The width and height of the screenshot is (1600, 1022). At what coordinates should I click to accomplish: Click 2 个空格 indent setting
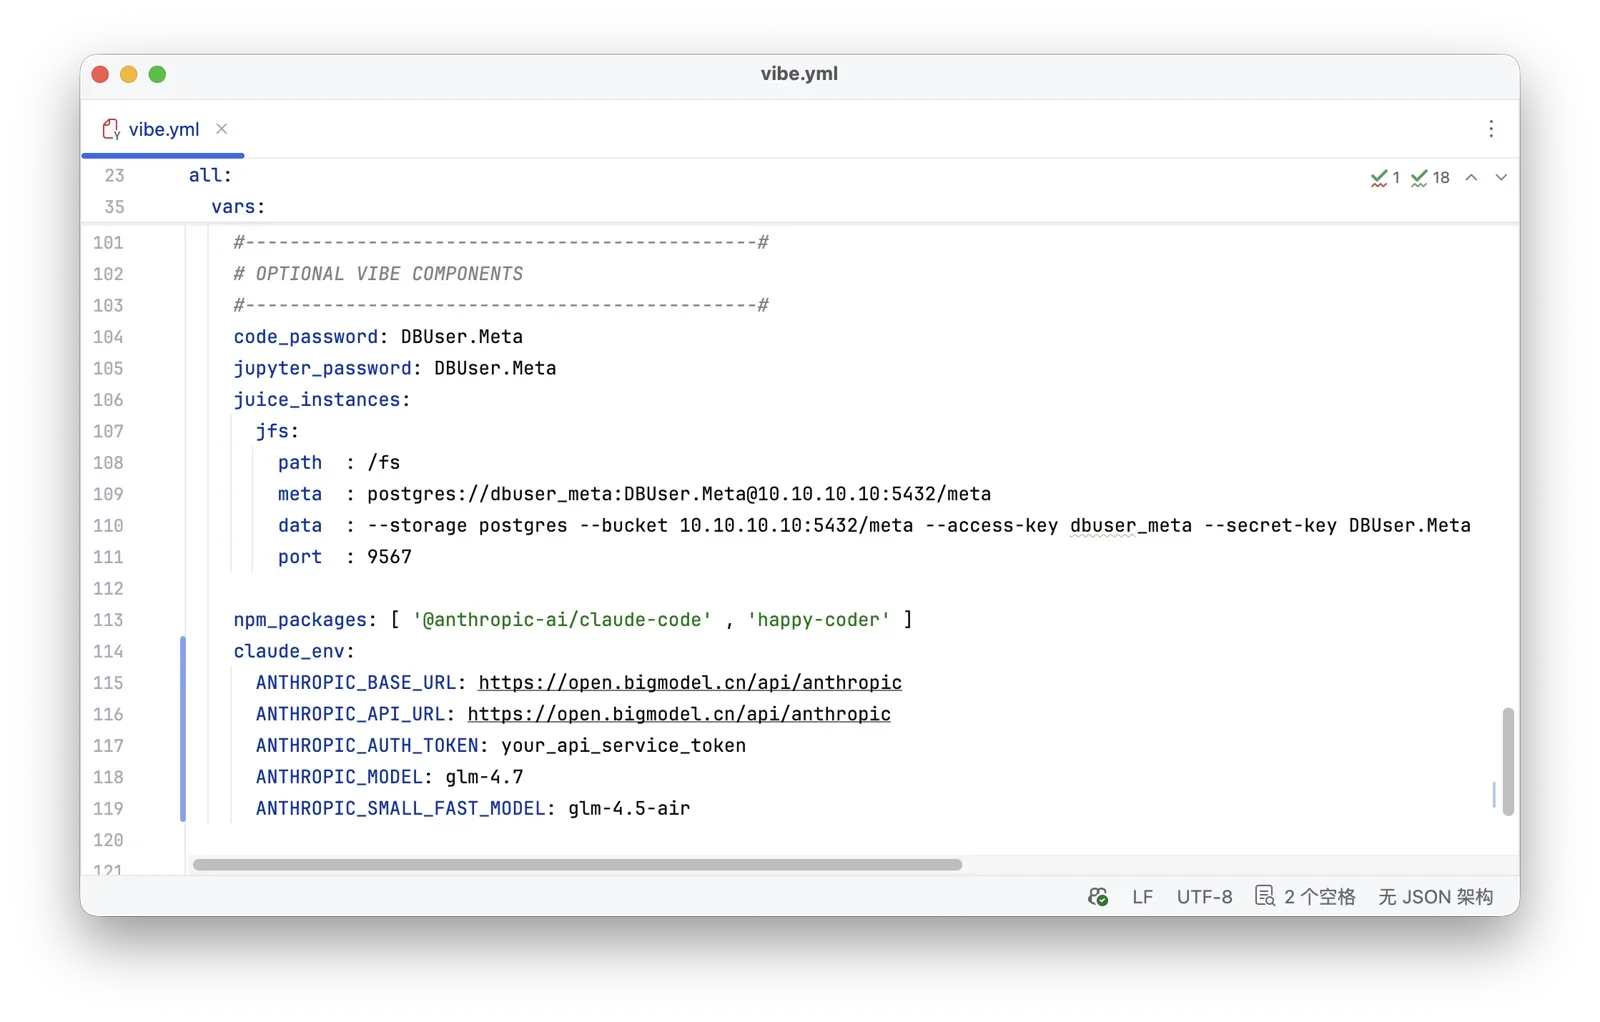(1319, 896)
